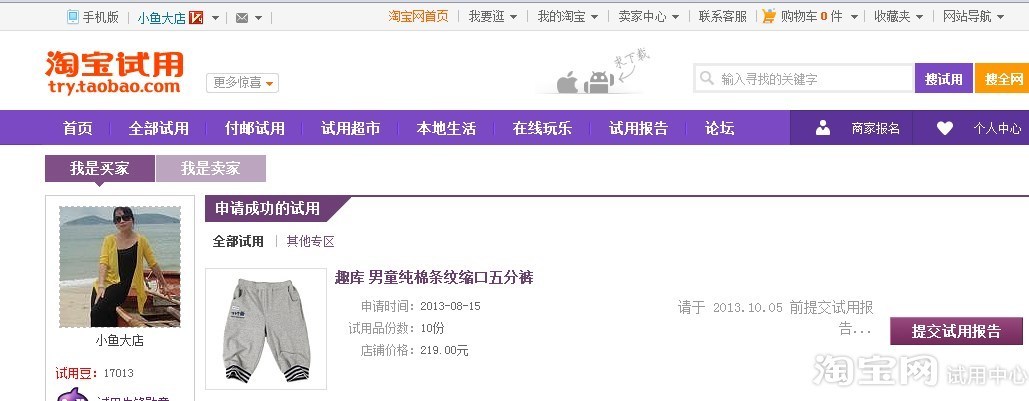This screenshot has height=401, width=1029.
Task: Open the 卖家中心 dropdown
Action: point(649,16)
